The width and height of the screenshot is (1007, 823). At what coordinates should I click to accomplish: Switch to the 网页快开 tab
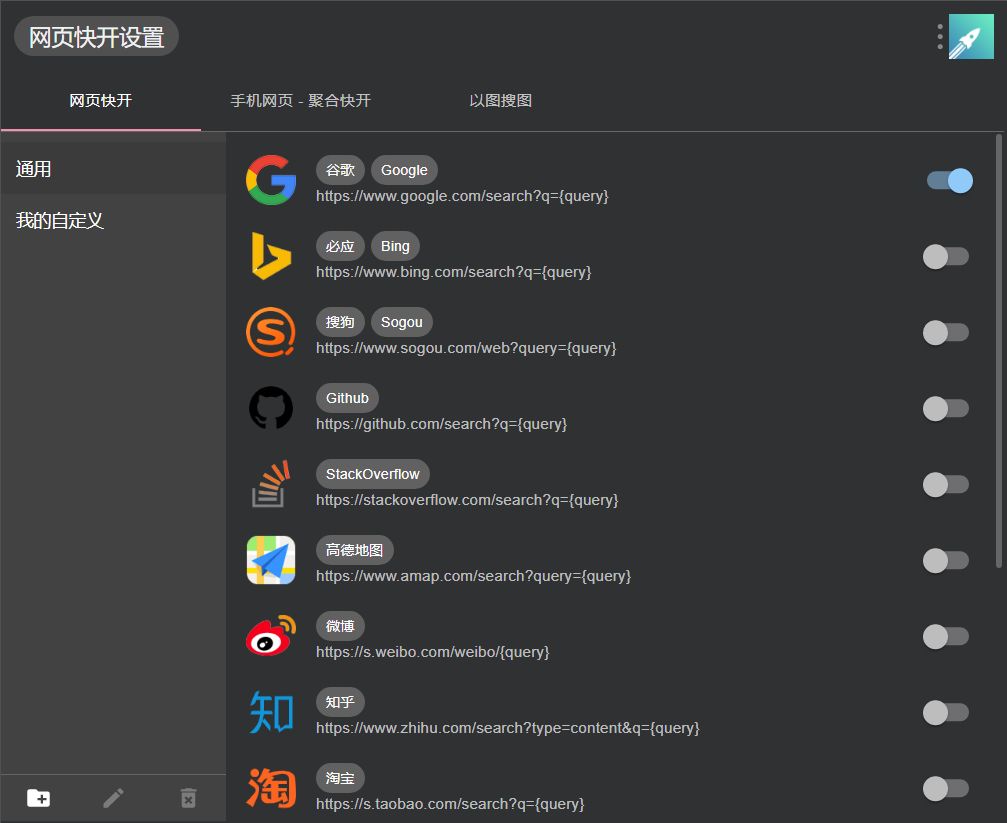[101, 101]
